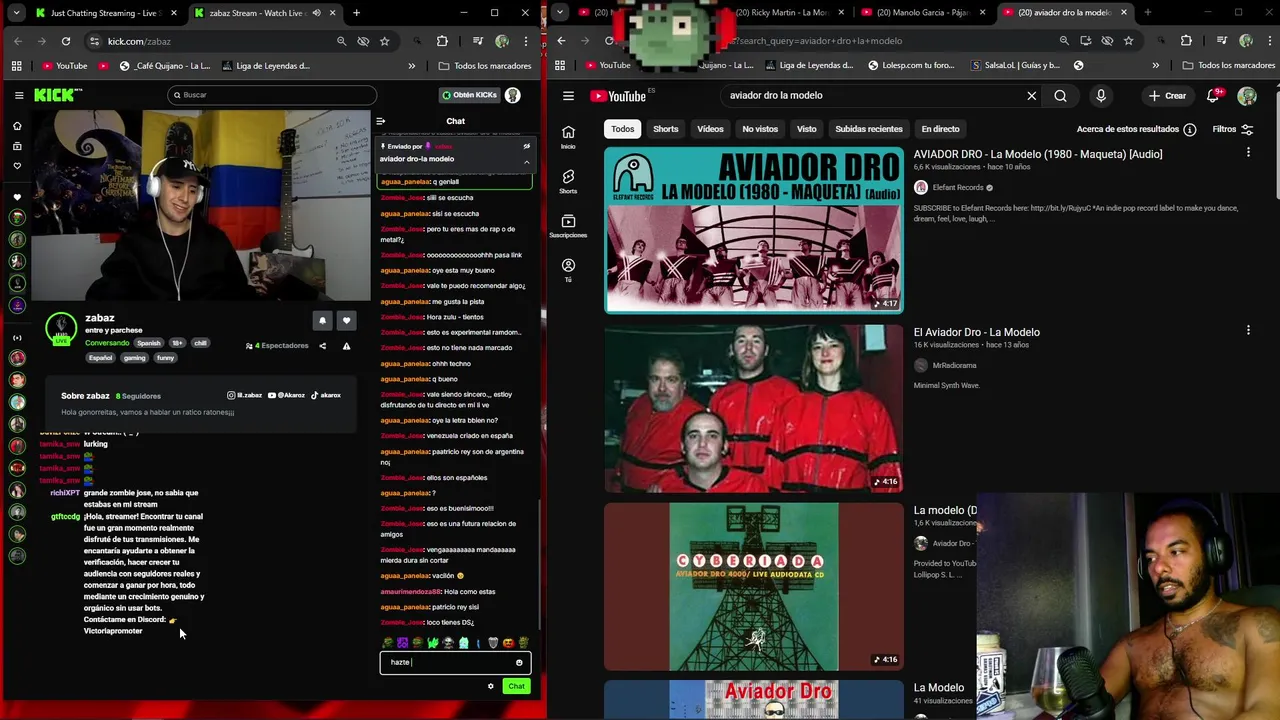This screenshot has width=1280, height=720.
Task: Clear YouTube search query
Action: 1032,96
